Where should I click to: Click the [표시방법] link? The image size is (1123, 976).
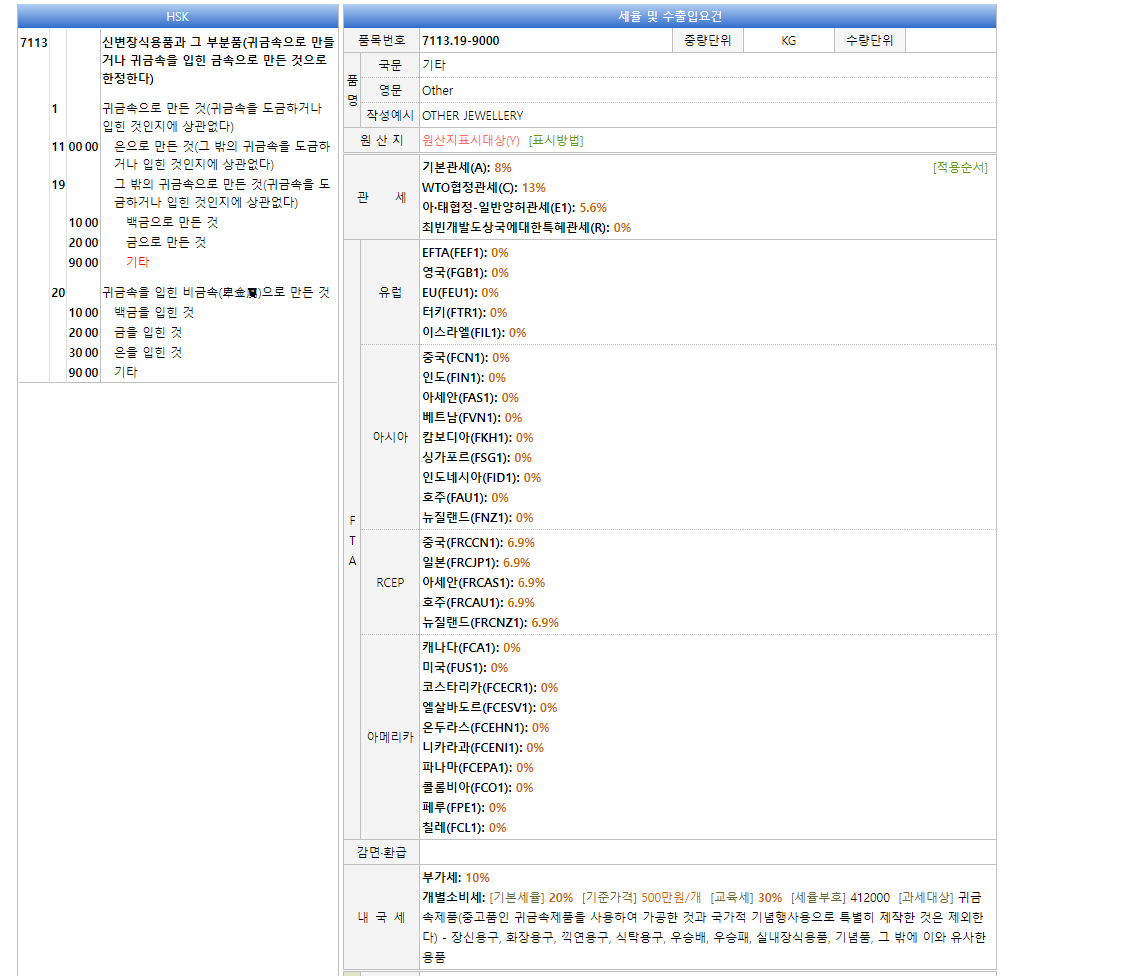555,141
